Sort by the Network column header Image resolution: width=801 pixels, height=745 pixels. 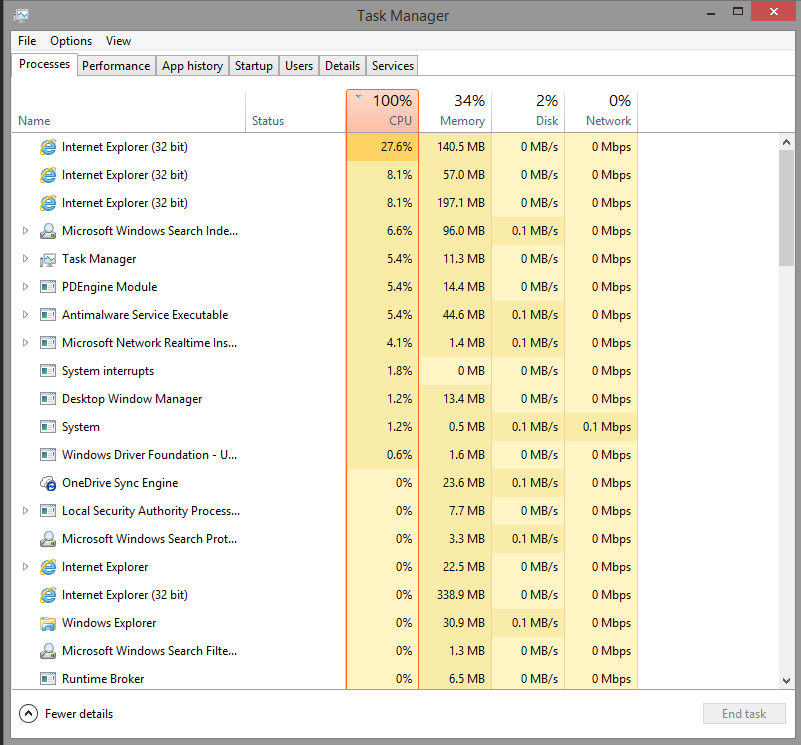click(x=601, y=111)
